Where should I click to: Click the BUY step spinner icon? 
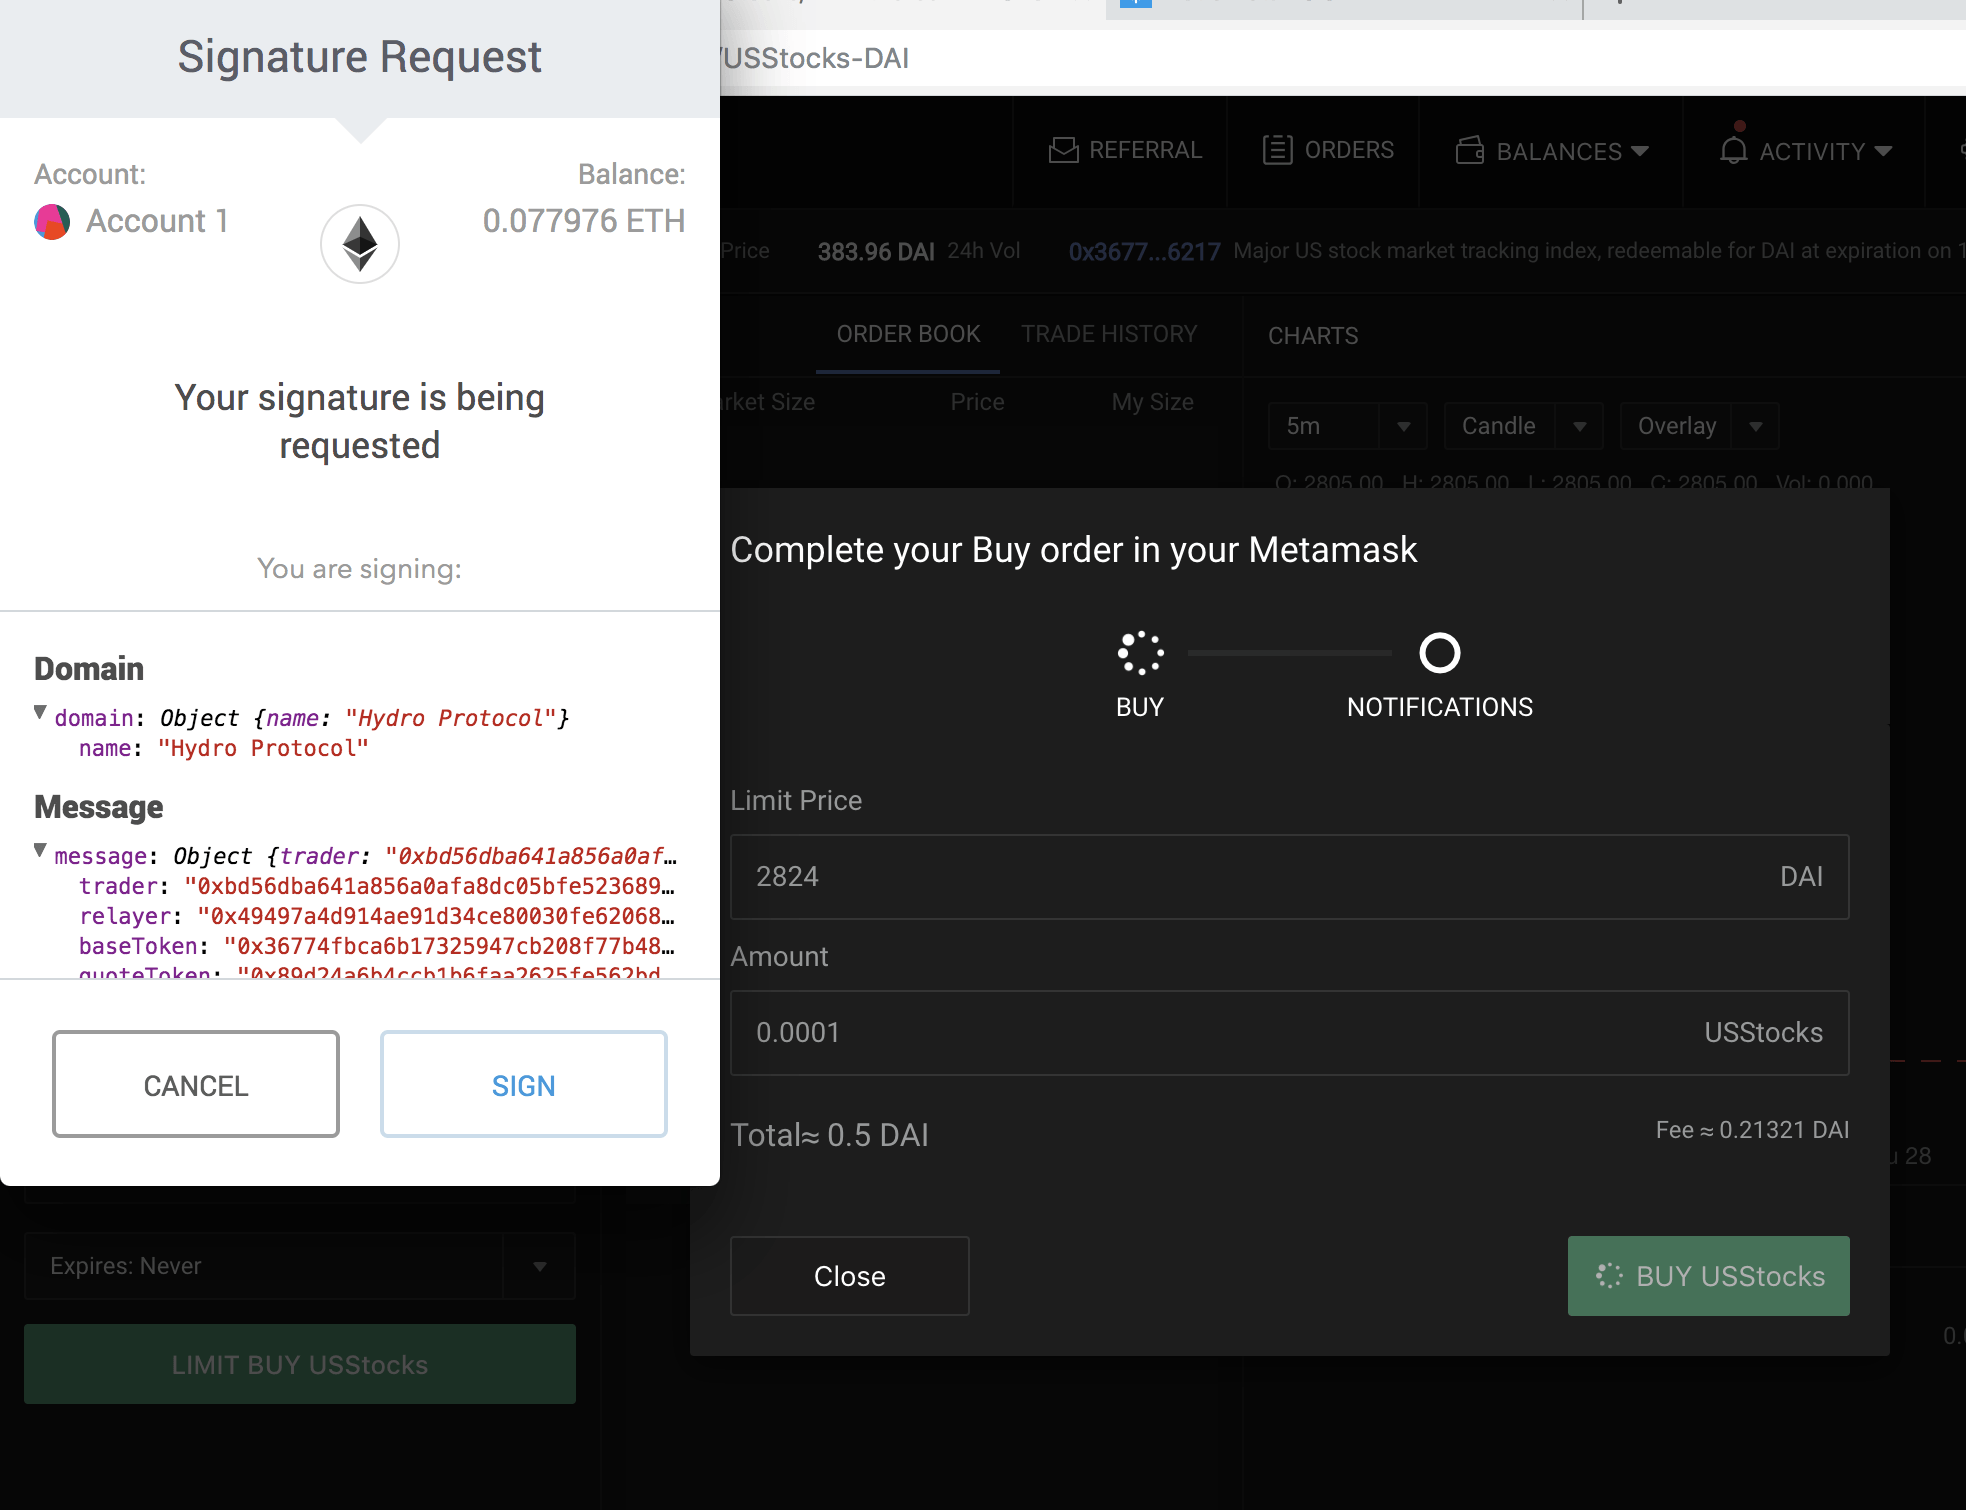[1140, 653]
